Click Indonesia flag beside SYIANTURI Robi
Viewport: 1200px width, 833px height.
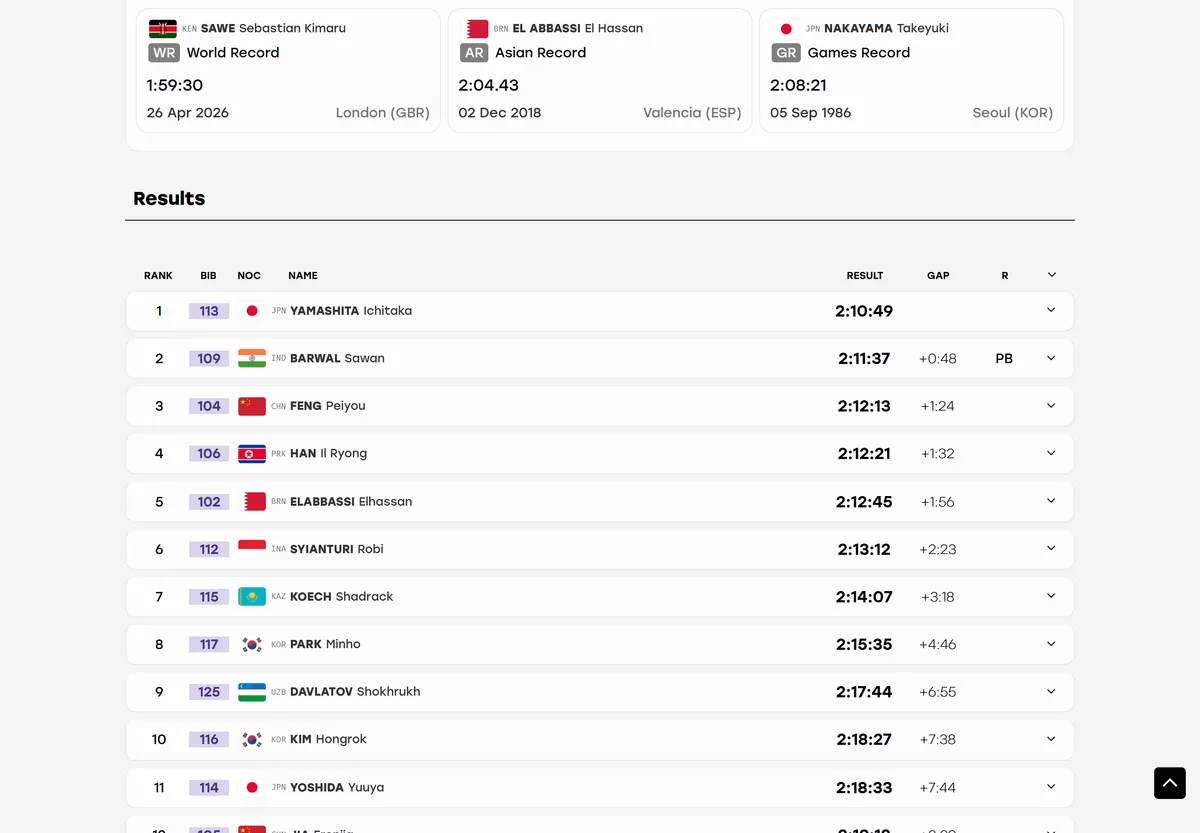(252, 549)
